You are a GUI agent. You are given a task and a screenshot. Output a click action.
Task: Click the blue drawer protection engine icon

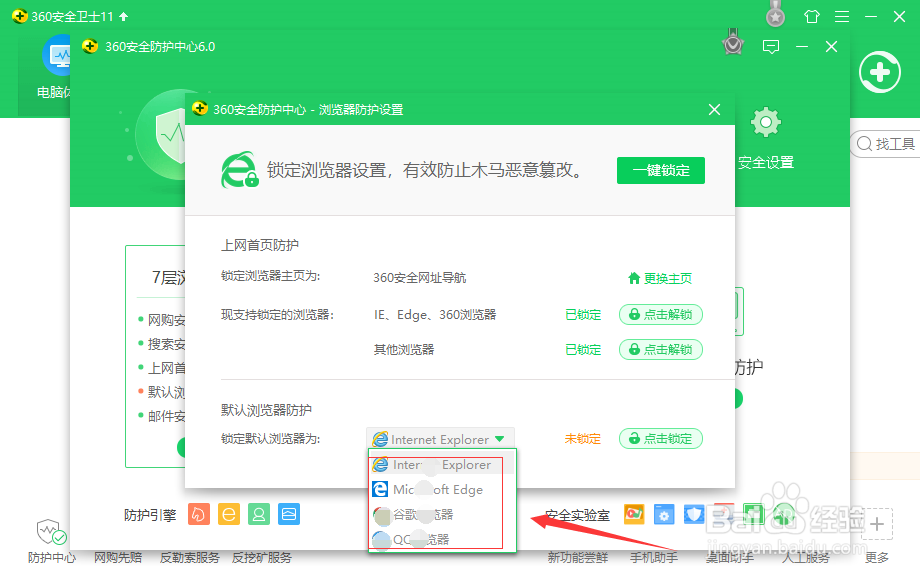pos(289,514)
